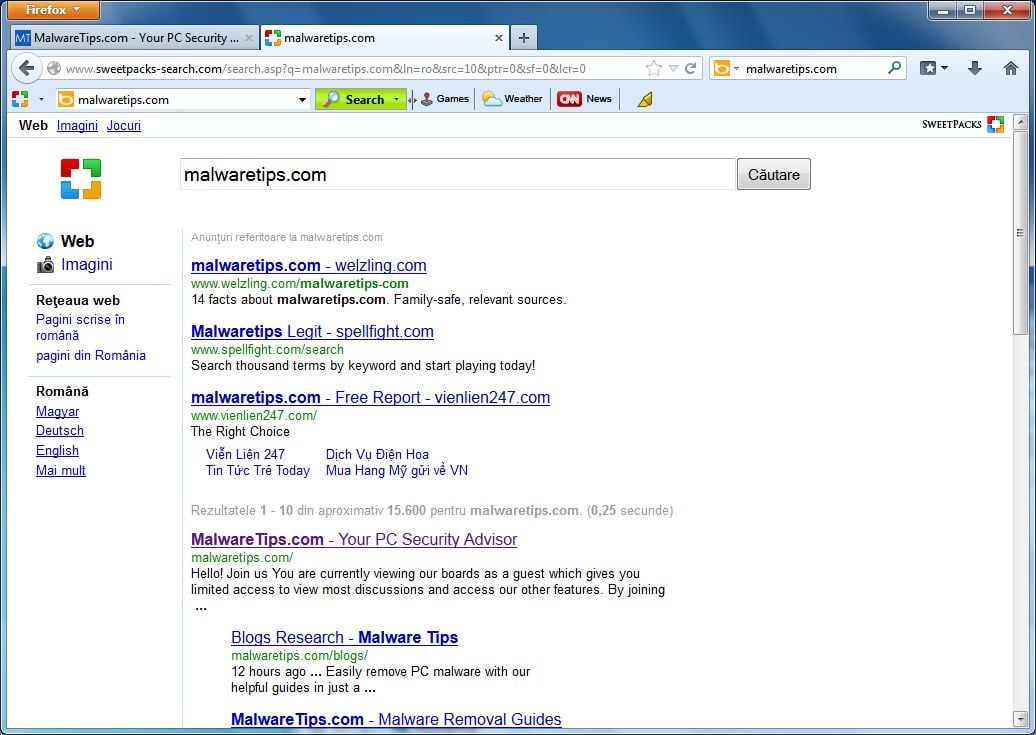The width and height of the screenshot is (1036, 735).
Task: Close the MalwareTips.com - Your PC Security tab
Action: pos(248,38)
